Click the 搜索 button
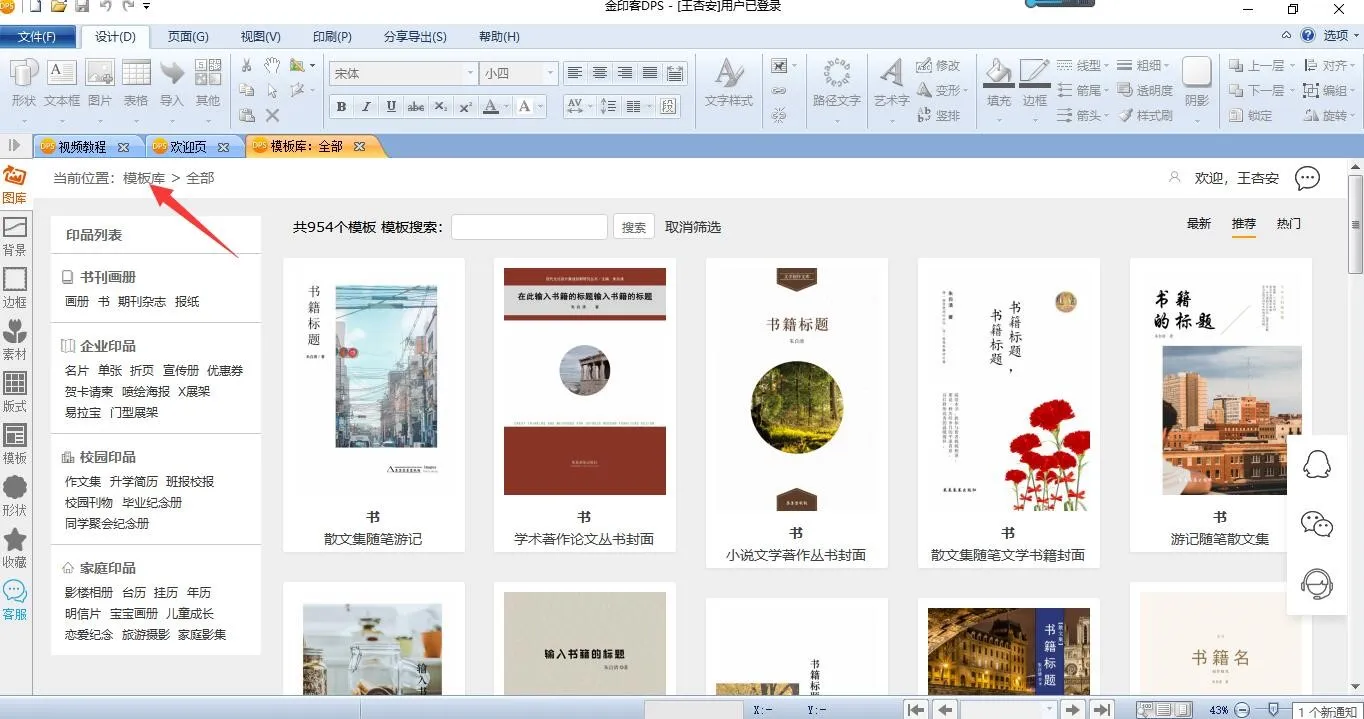Viewport: 1364px width, 719px height. [634, 227]
